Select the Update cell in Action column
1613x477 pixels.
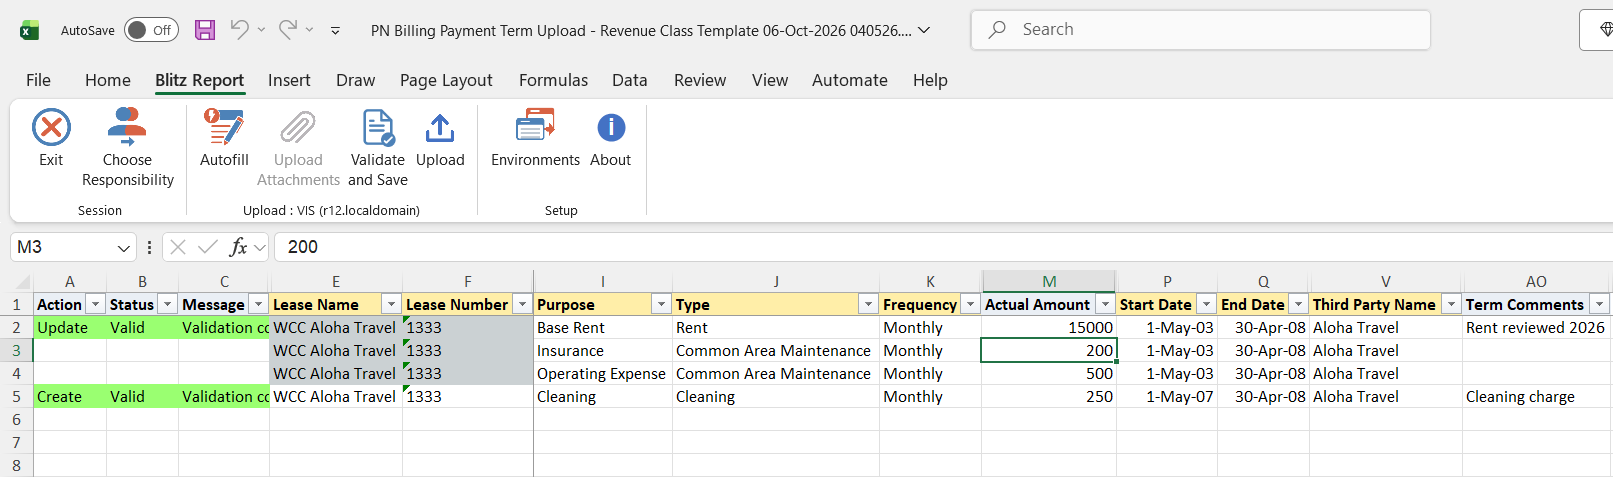pyautogui.click(x=70, y=328)
